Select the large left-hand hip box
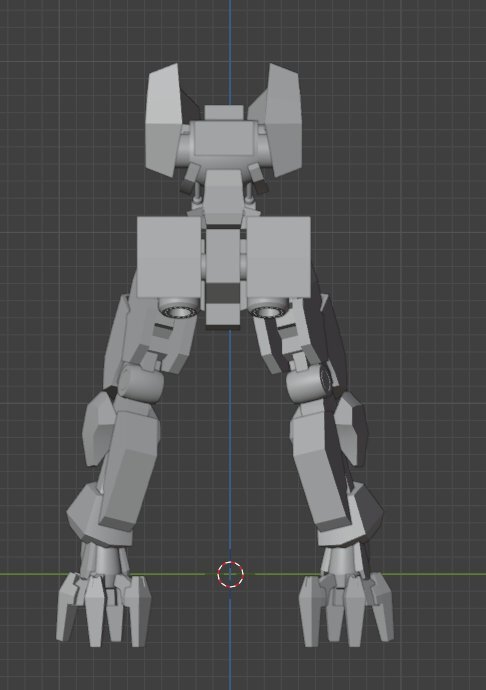This screenshot has width=486, height=690. point(169,256)
